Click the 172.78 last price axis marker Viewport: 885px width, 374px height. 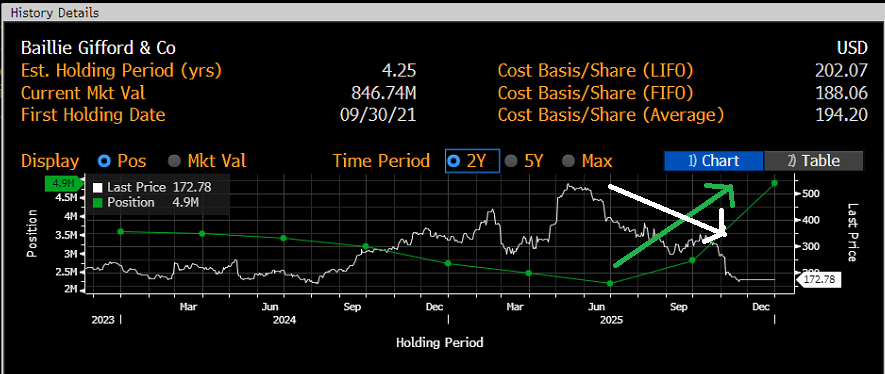(x=818, y=279)
